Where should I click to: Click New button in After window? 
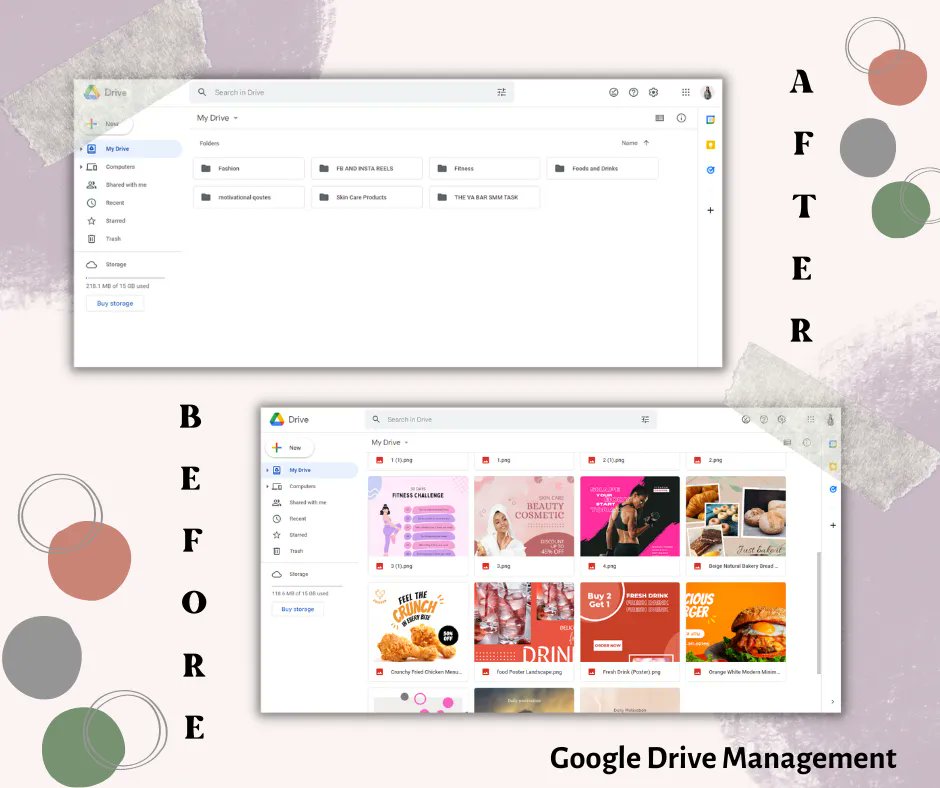click(x=107, y=124)
